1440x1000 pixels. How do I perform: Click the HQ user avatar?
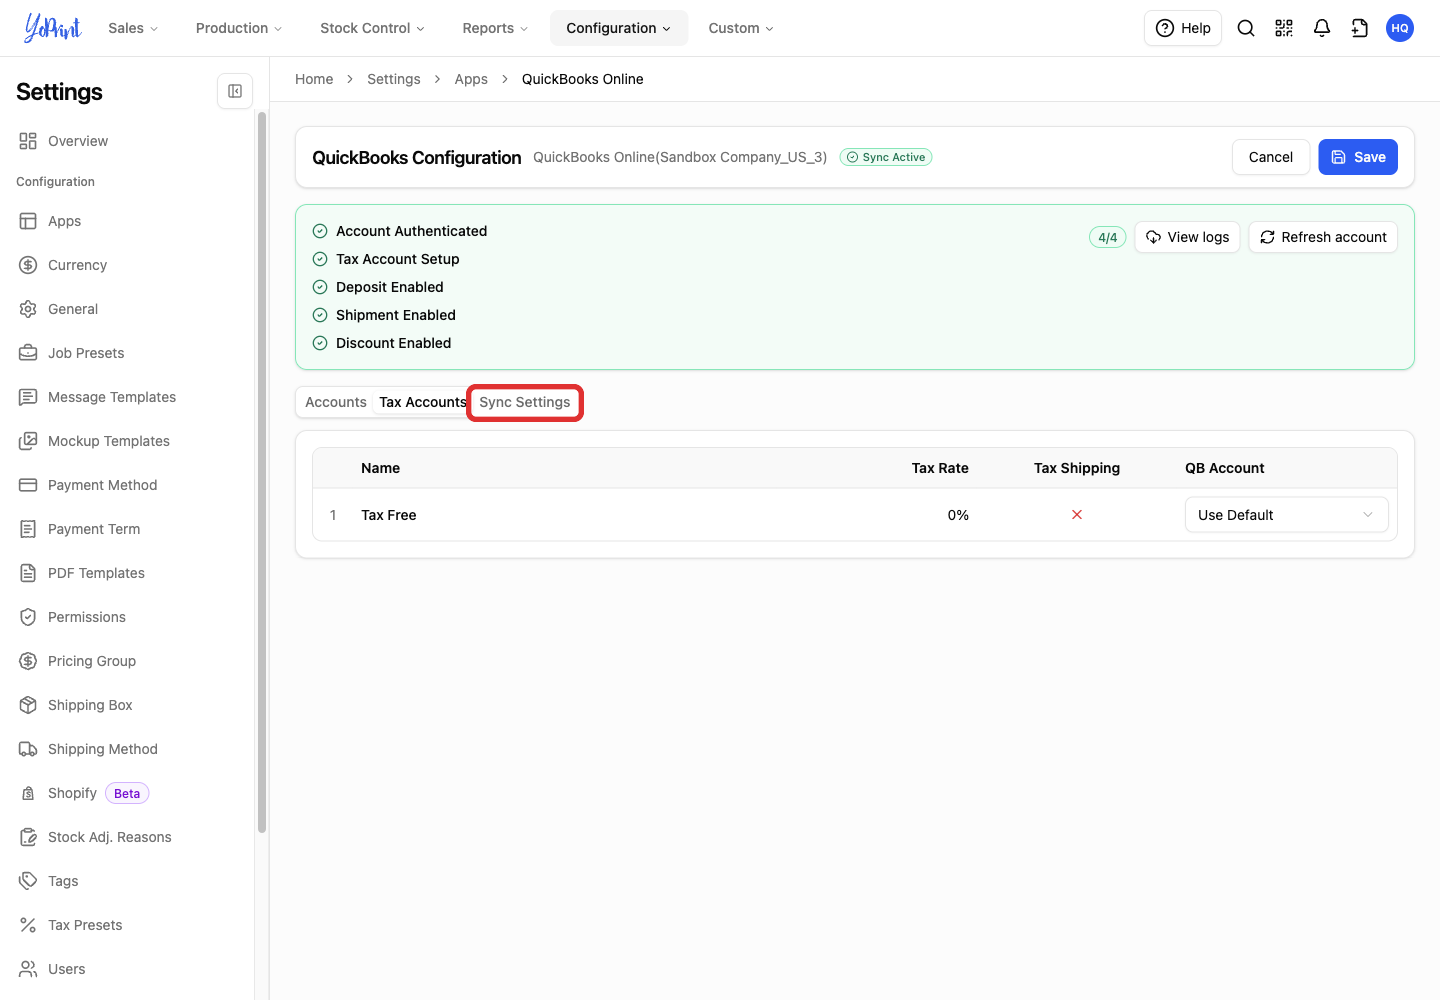(x=1400, y=28)
